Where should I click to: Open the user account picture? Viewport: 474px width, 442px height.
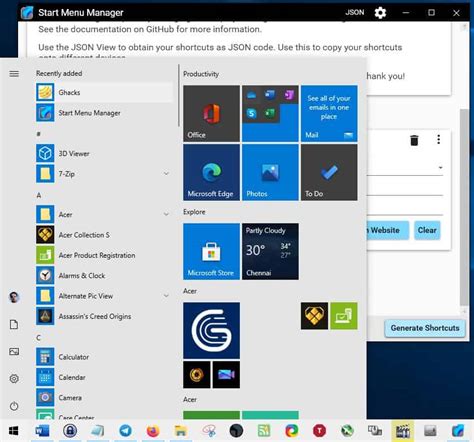click(x=14, y=297)
